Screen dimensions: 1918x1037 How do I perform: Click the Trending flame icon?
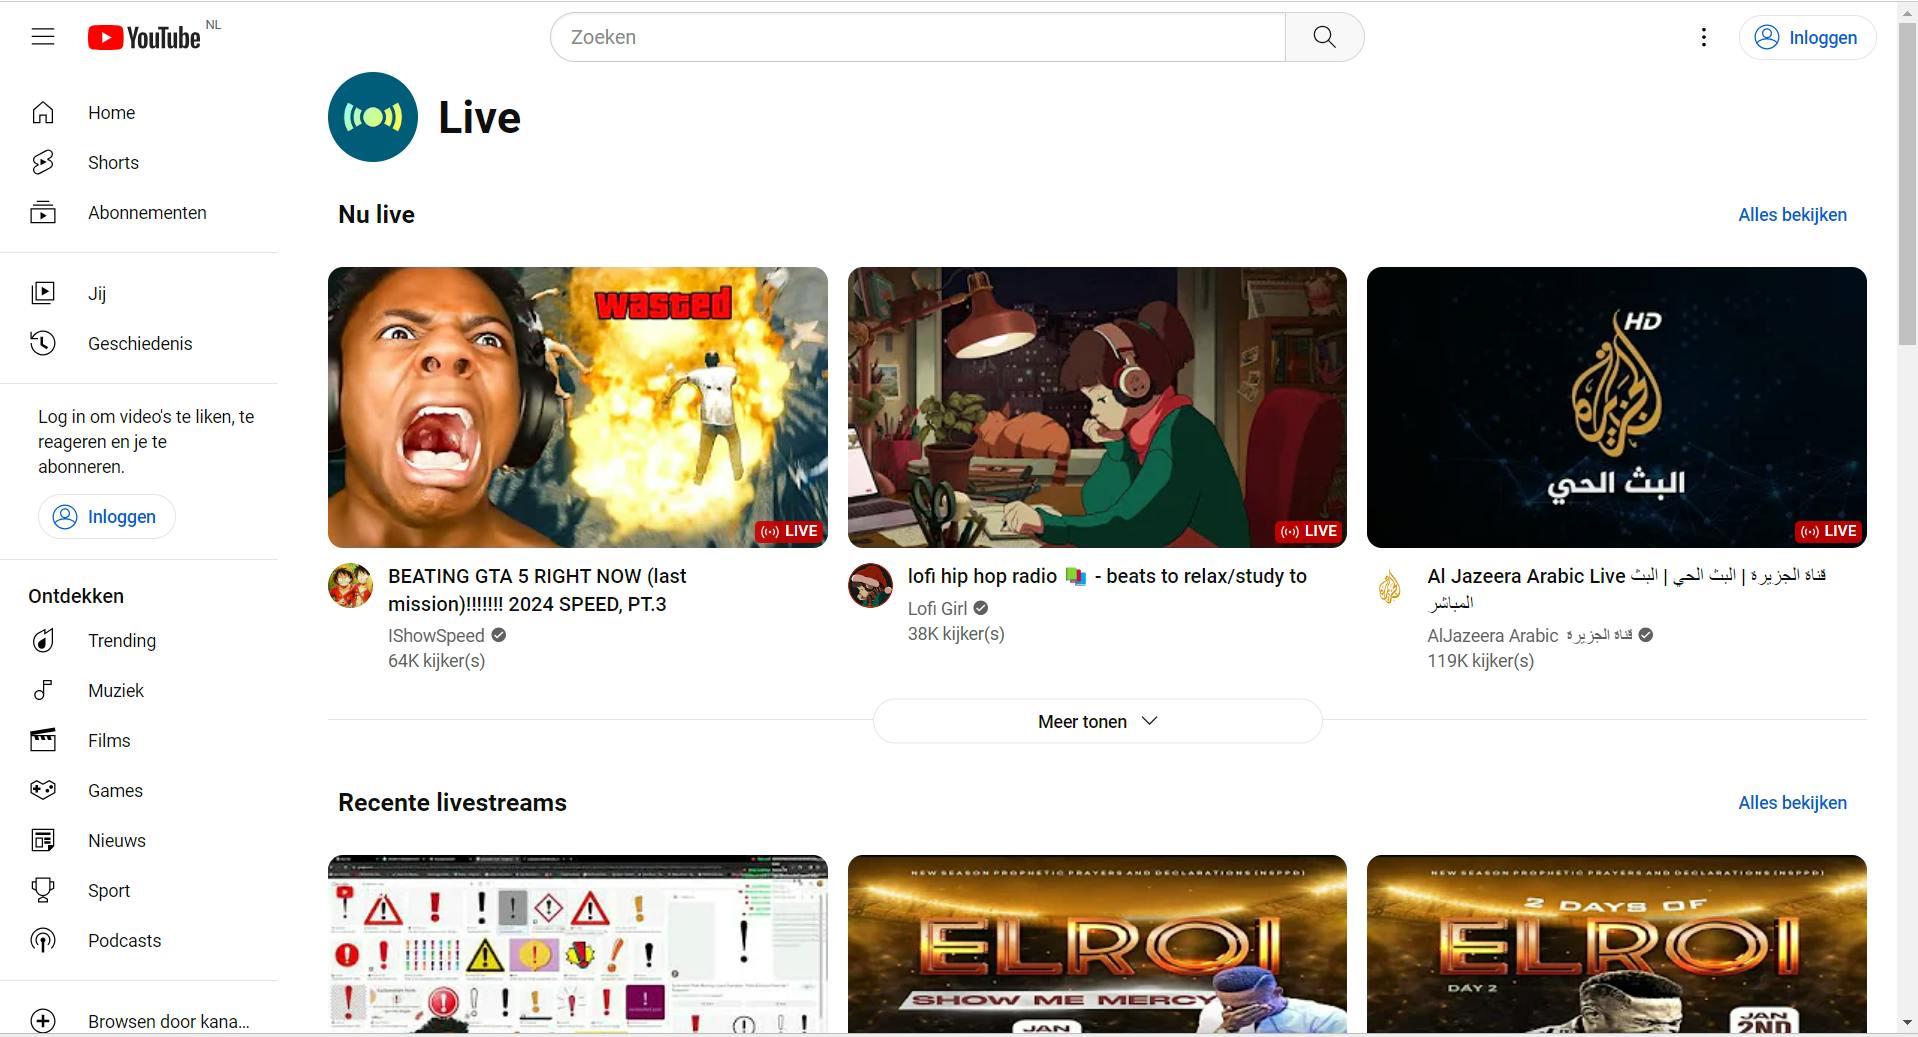[x=43, y=641]
